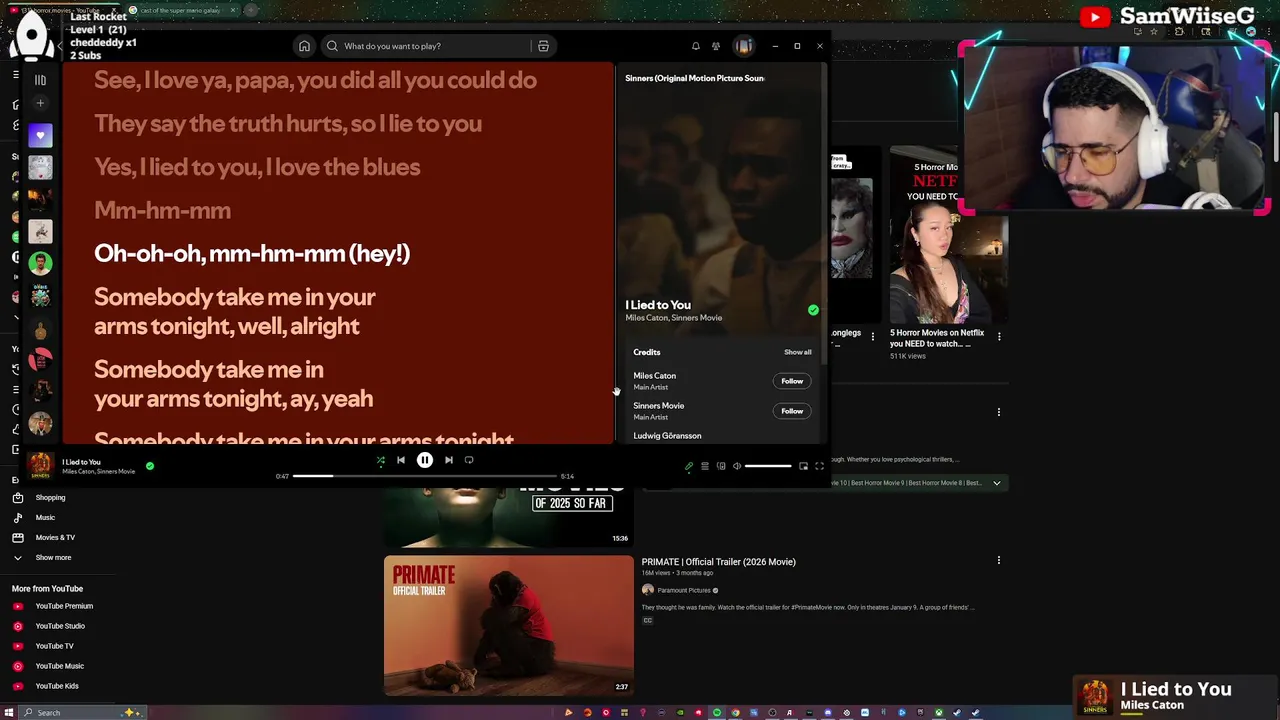Viewport: 1280px width, 720px height.
Task: Open YouTube Premium link
Action: [x=64, y=606]
